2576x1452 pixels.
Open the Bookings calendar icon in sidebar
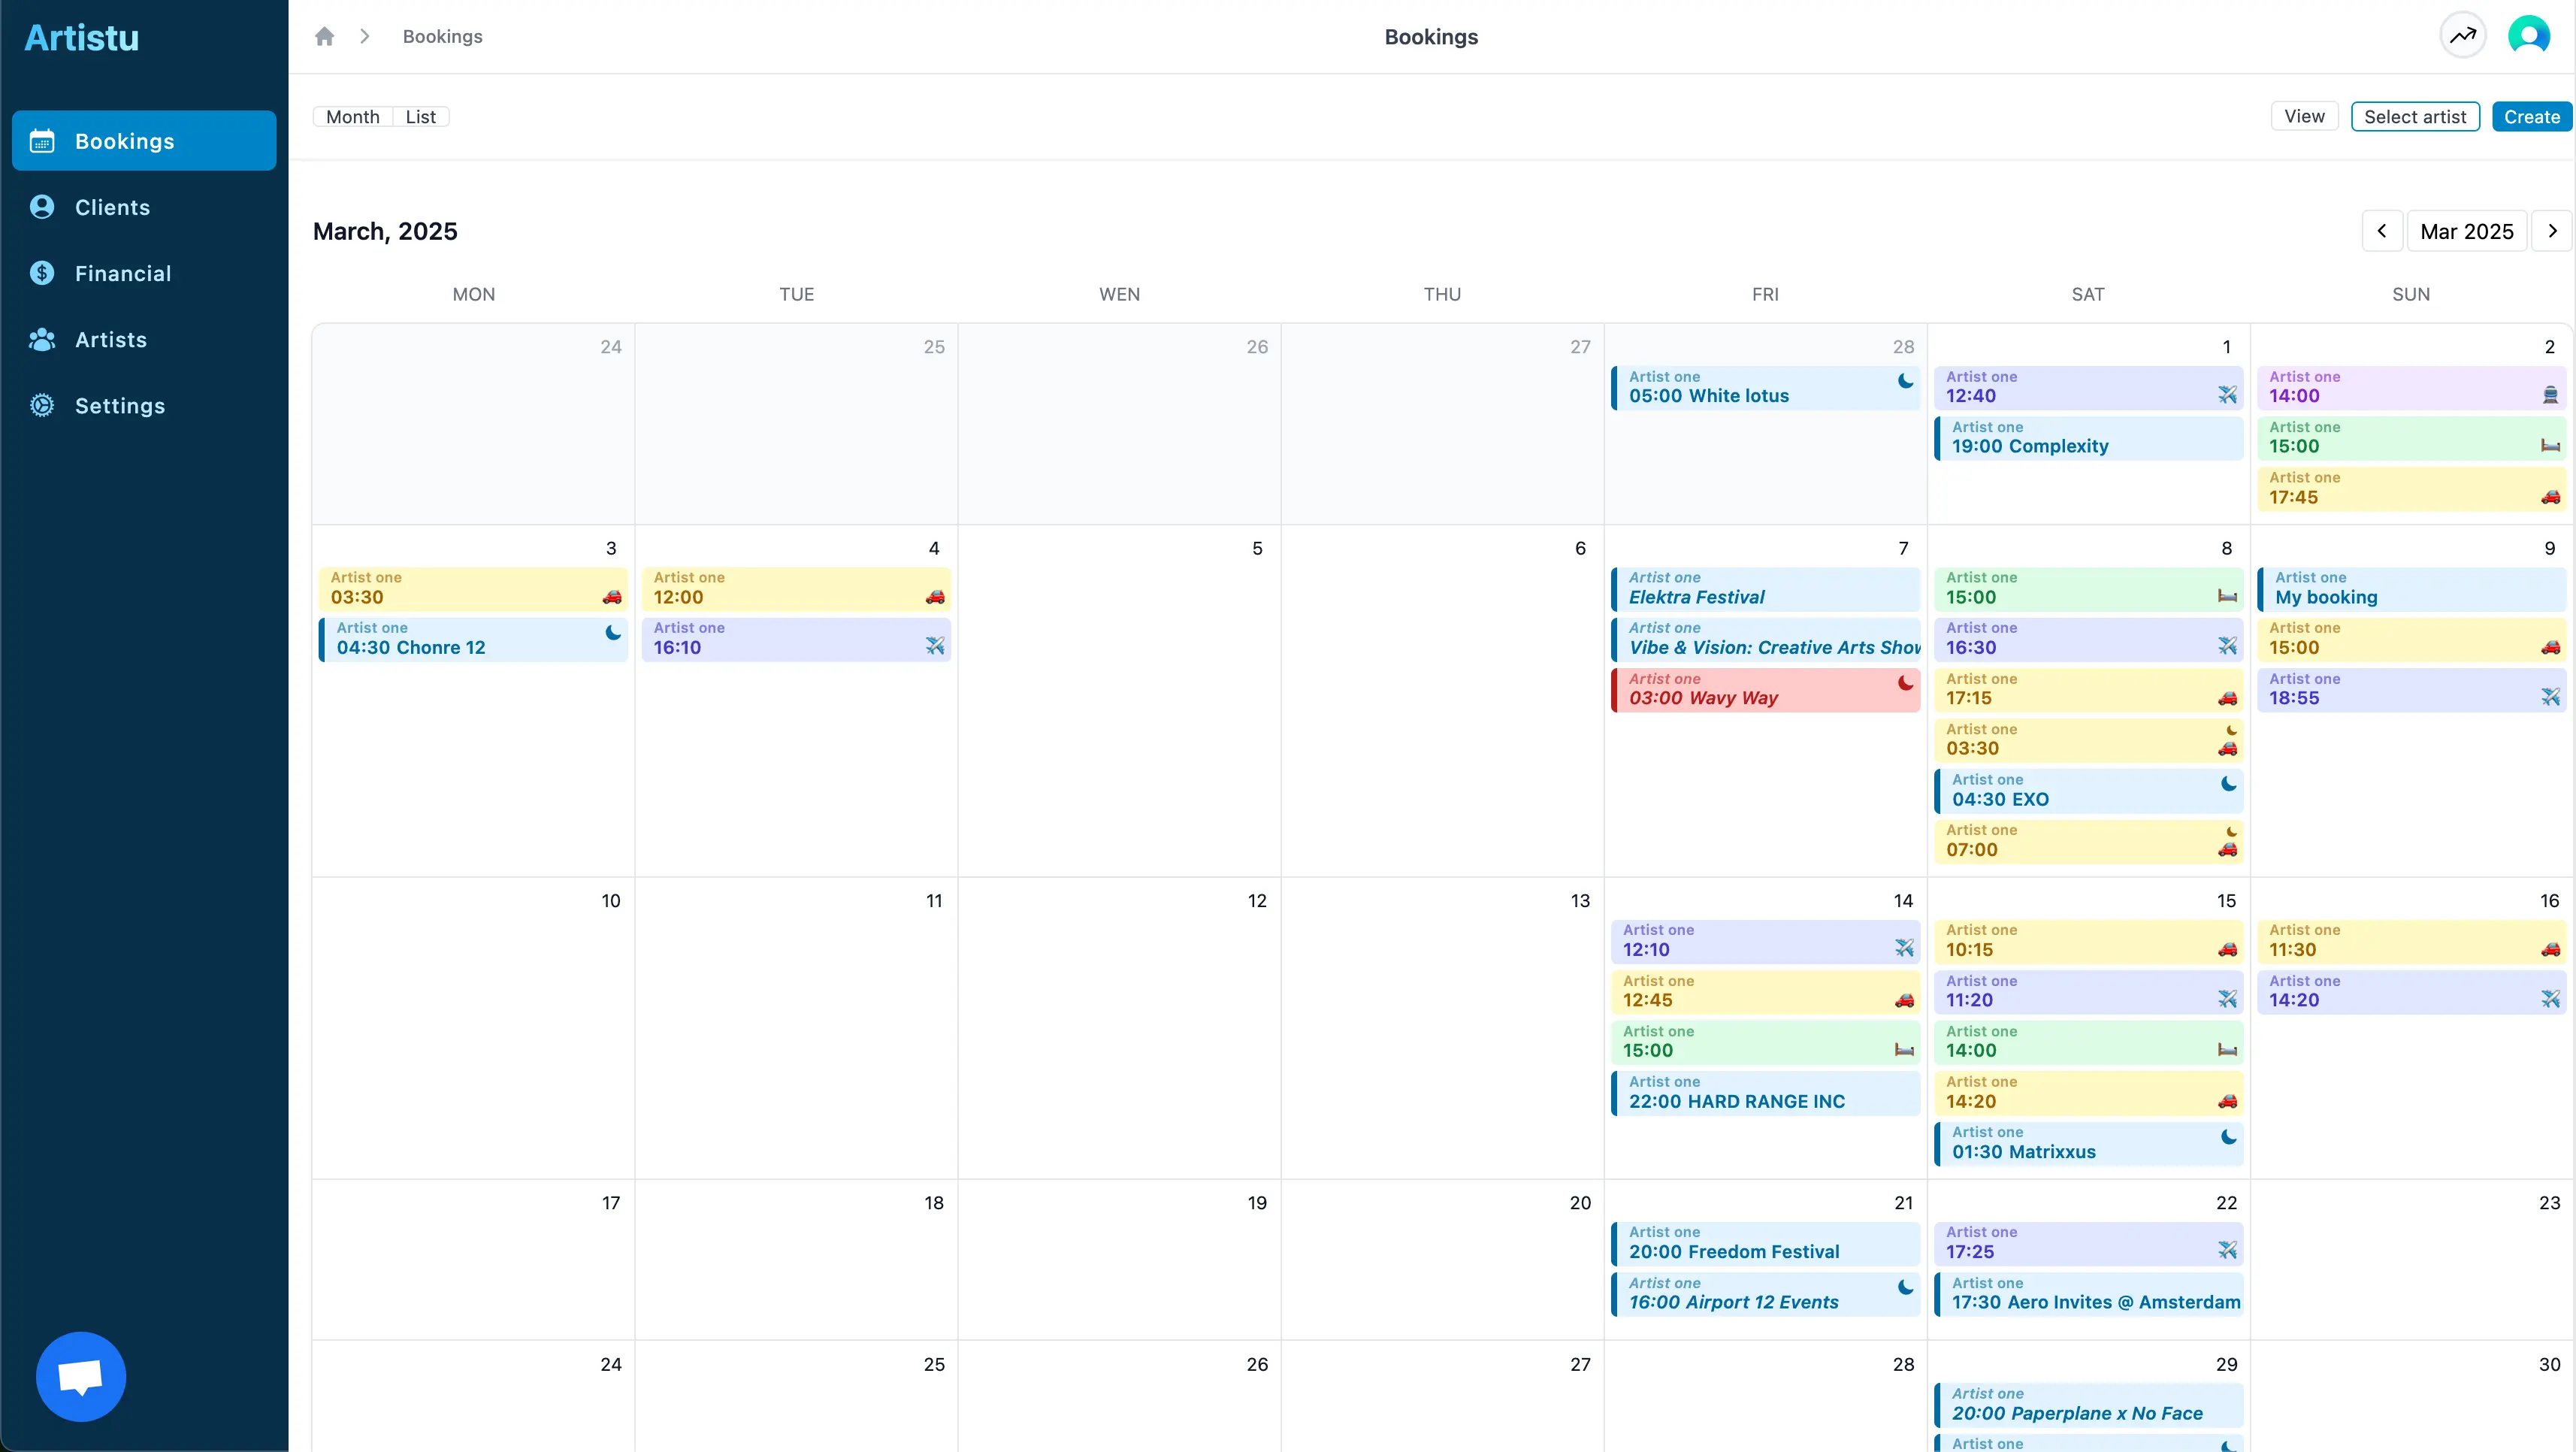pyautogui.click(x=42, y=140)
